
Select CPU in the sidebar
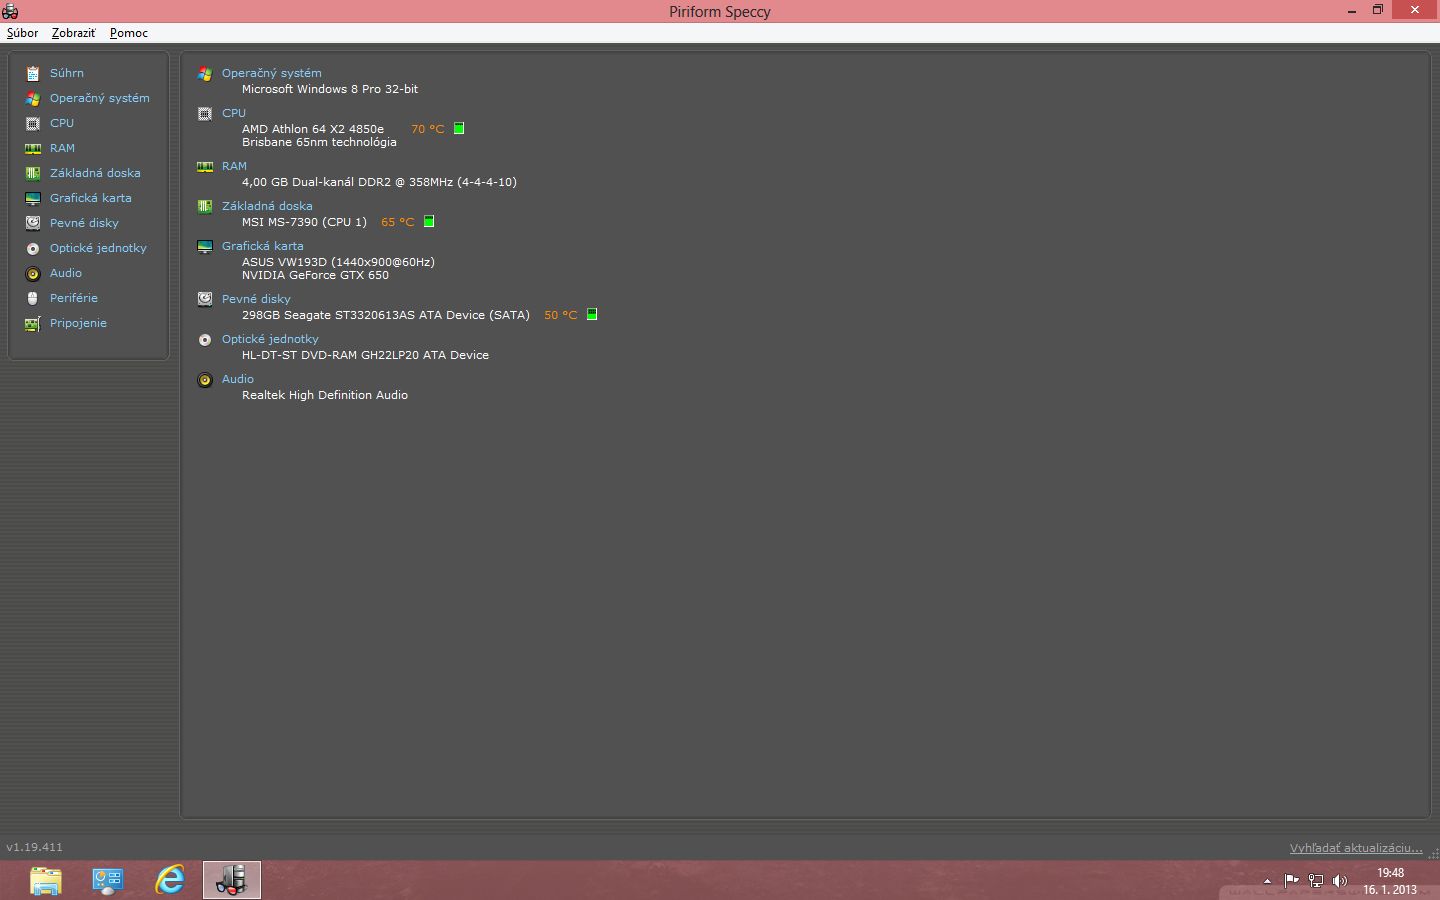click(62, 123)
